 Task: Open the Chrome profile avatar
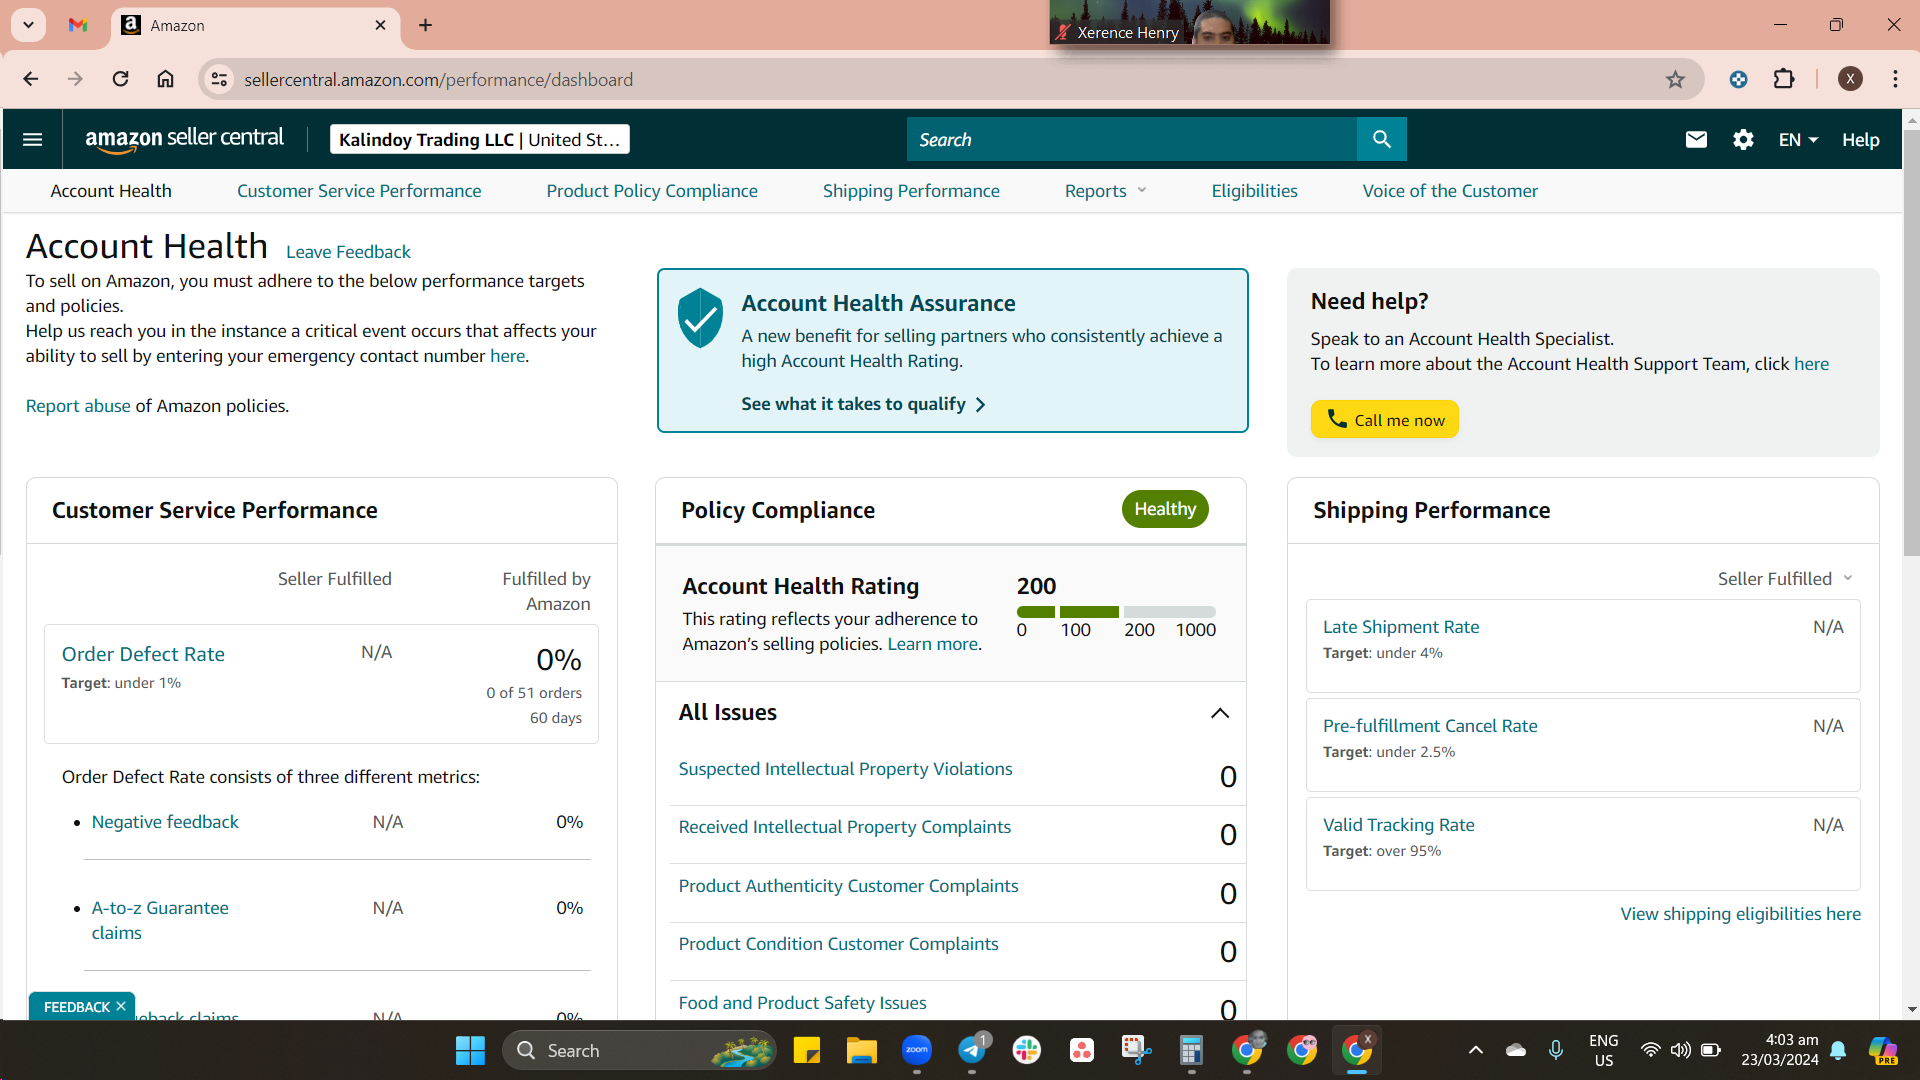tap(1850, 79)
